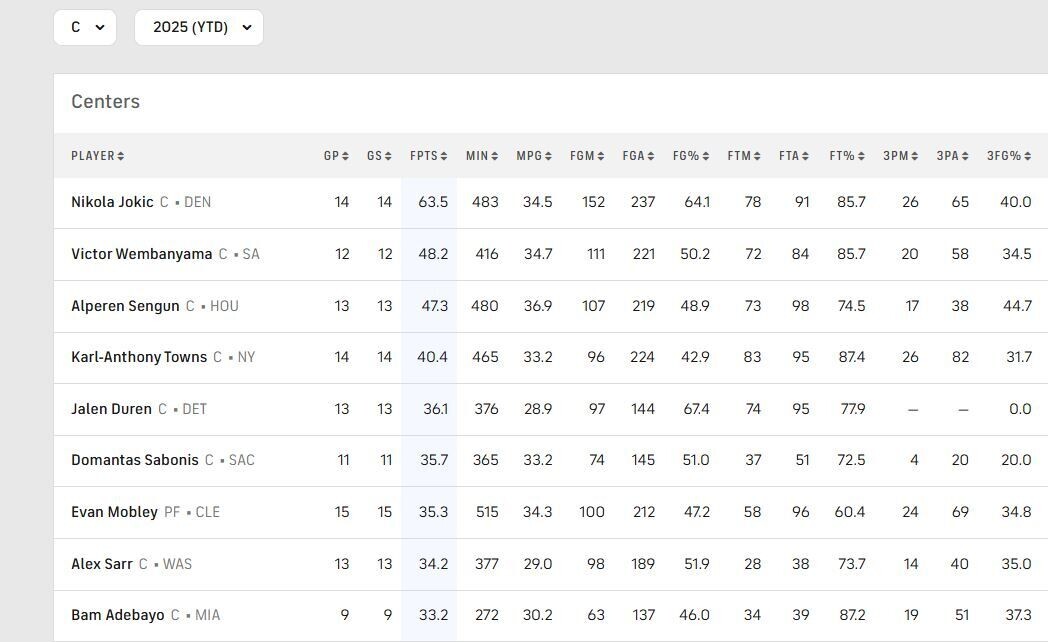
Task: Sort by FT% column arrows
Action: tap(861, 156)
